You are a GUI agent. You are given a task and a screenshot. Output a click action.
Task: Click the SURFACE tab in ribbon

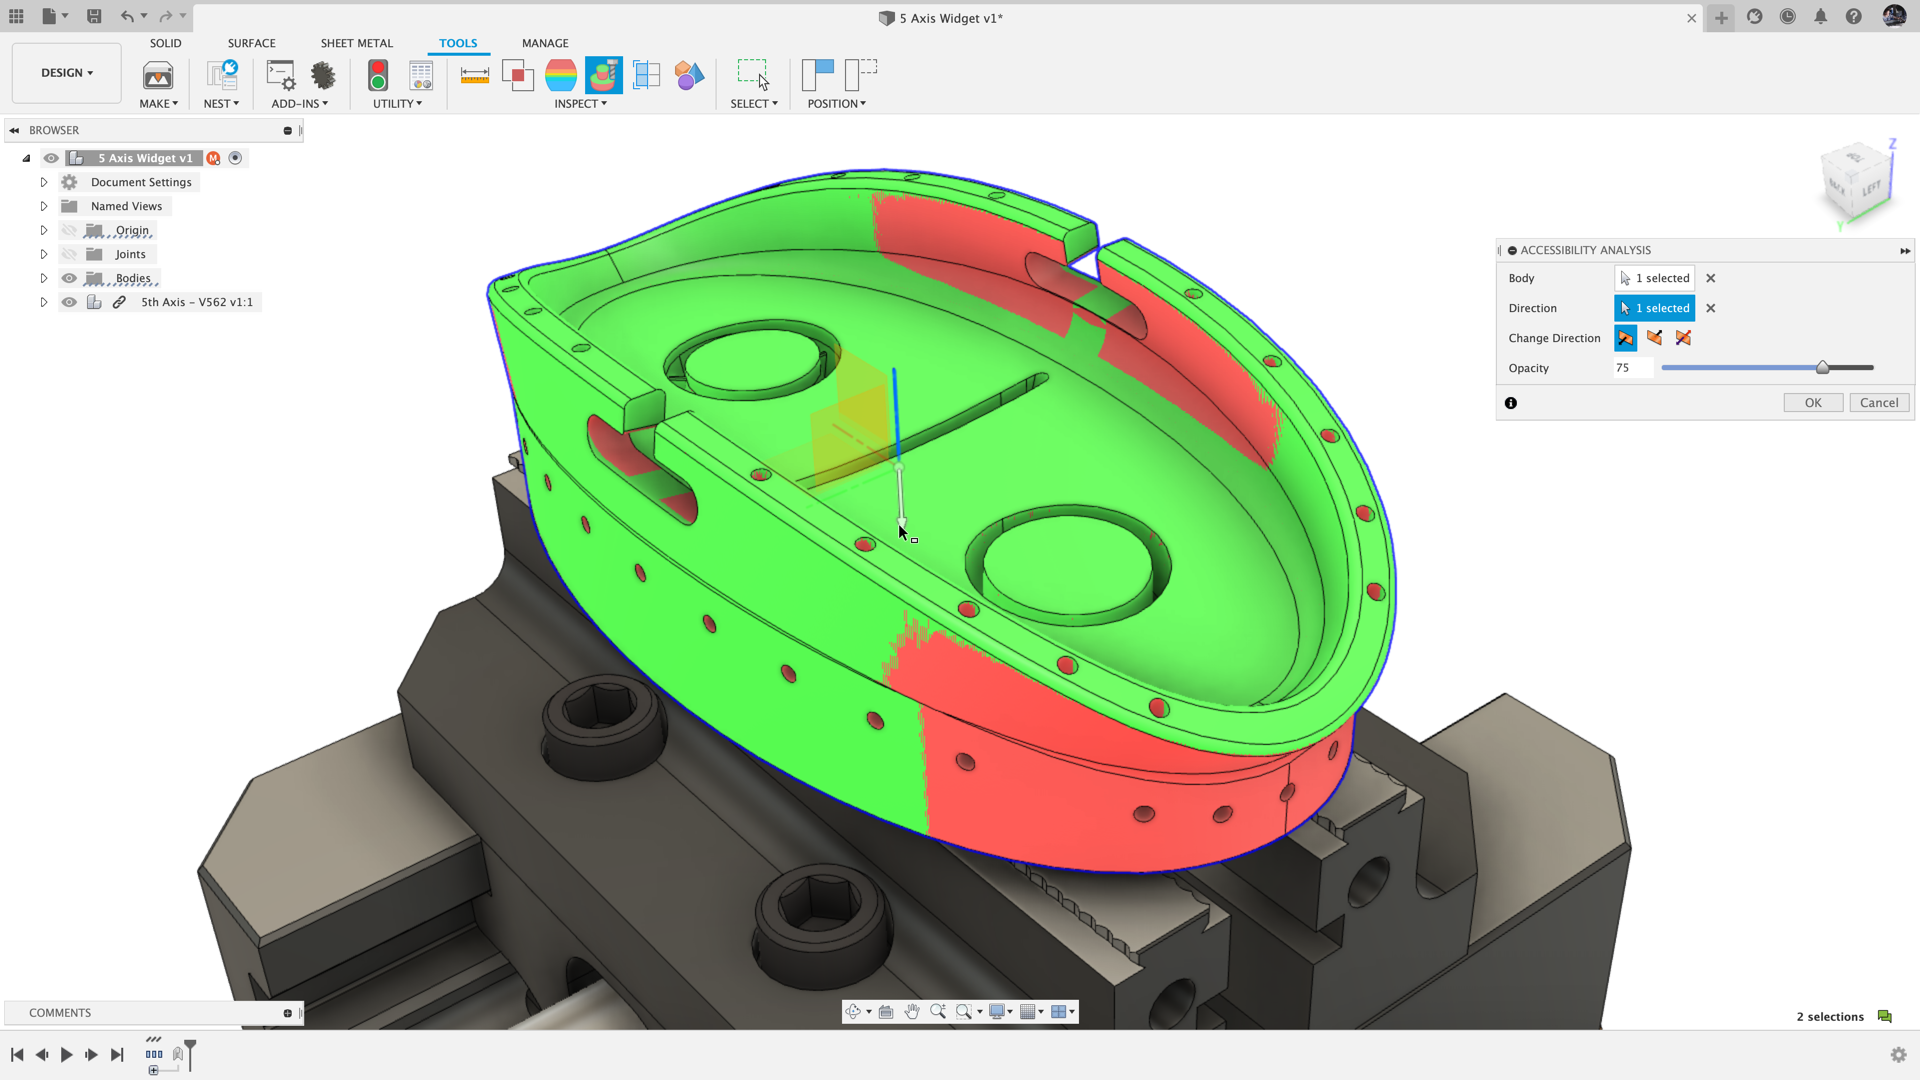coord(252,42)
